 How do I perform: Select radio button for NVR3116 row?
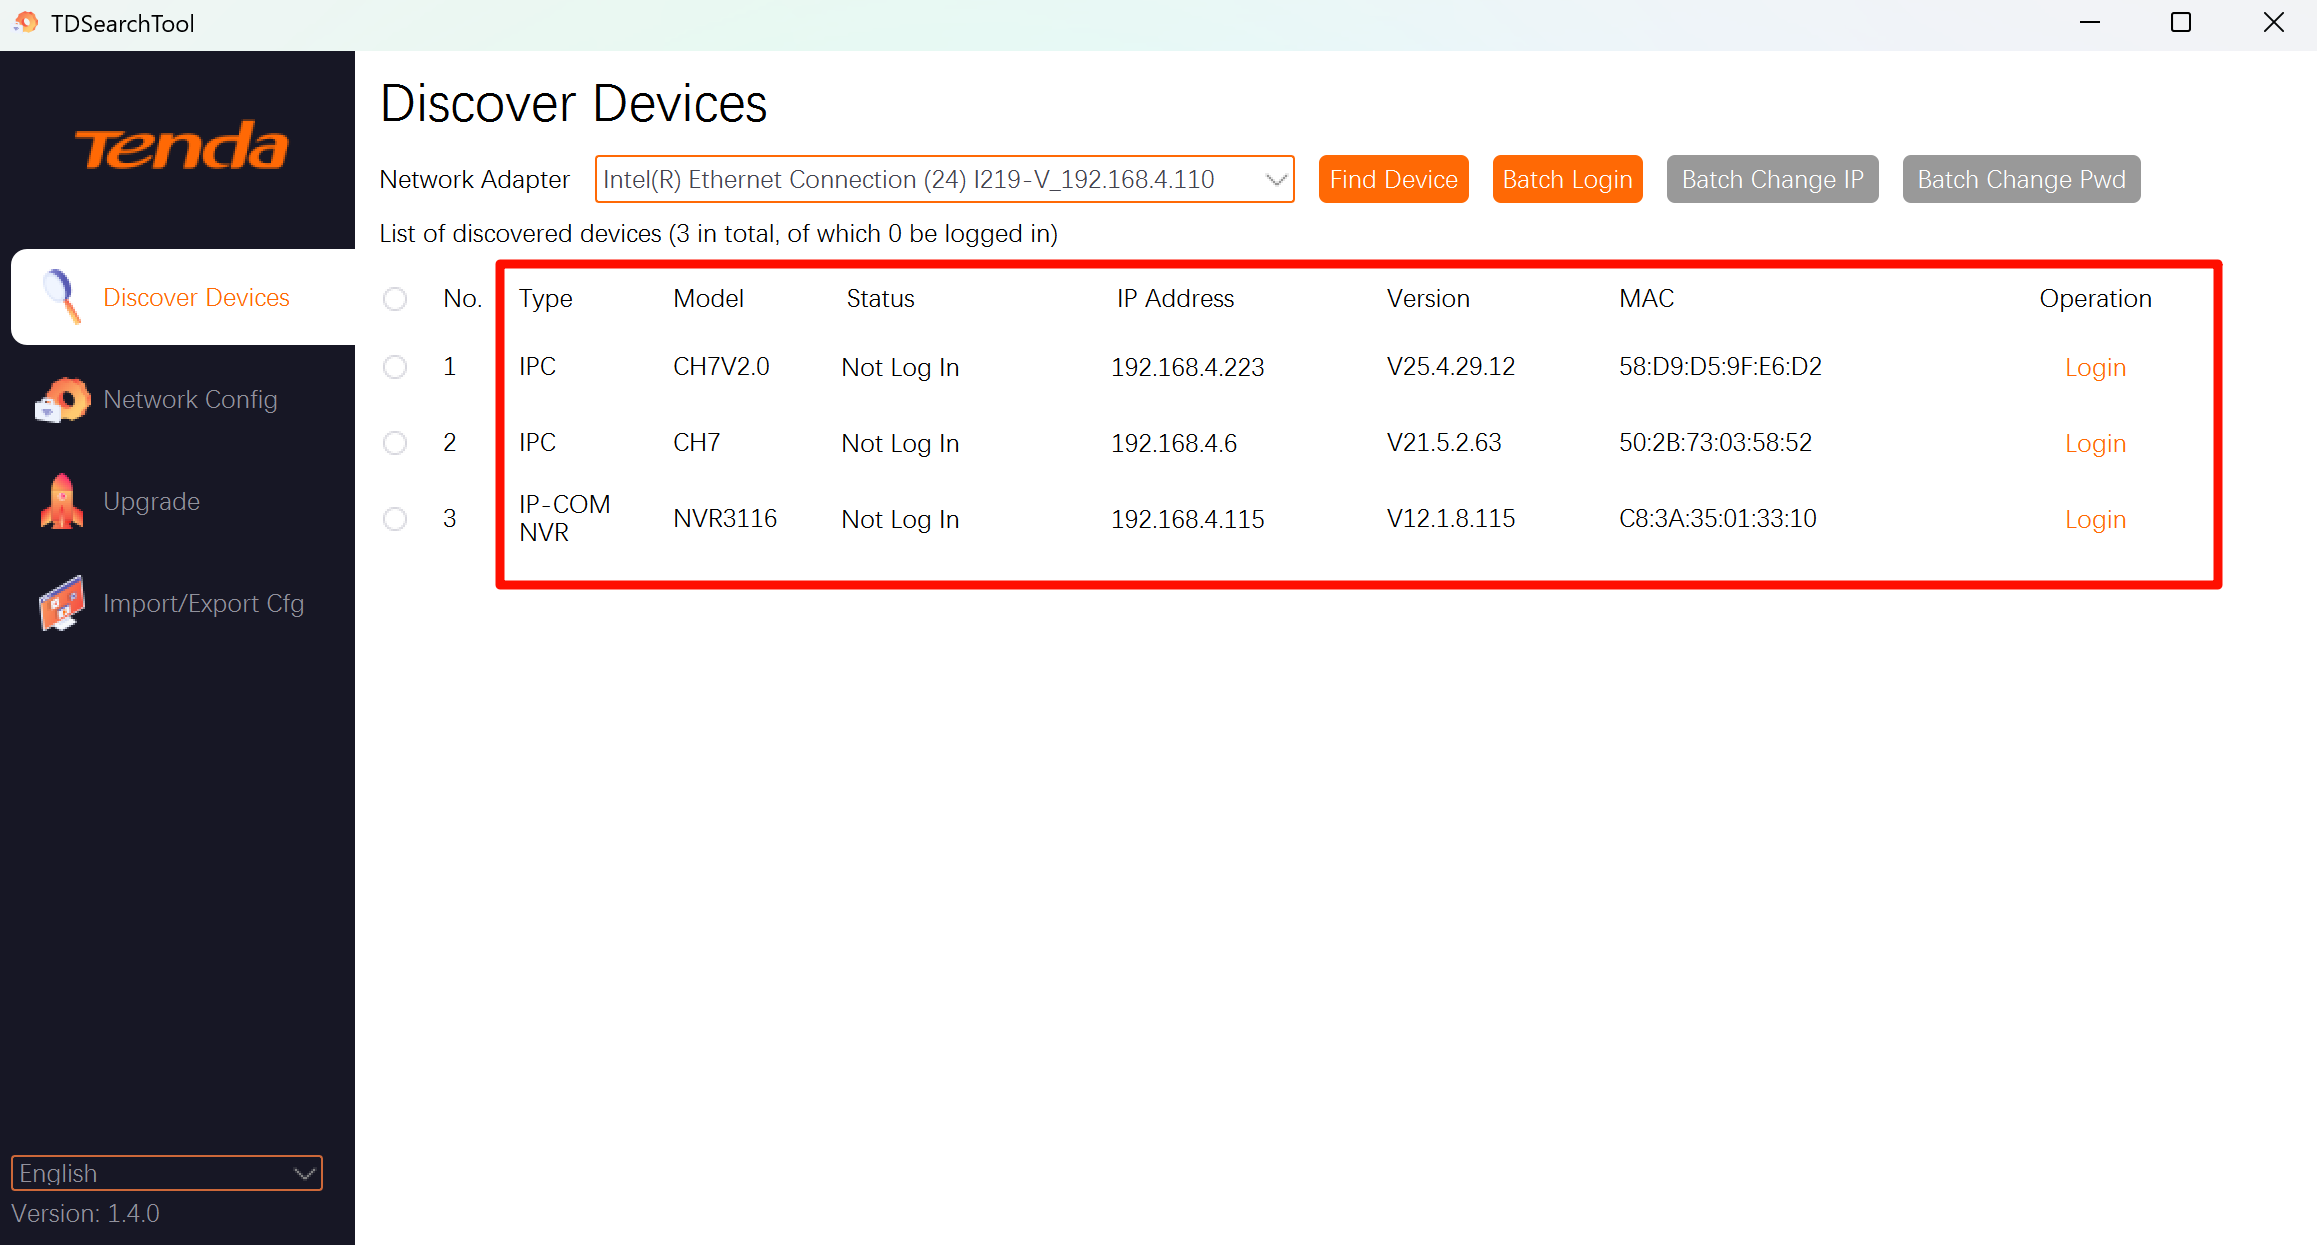click(x=395, y=519)
